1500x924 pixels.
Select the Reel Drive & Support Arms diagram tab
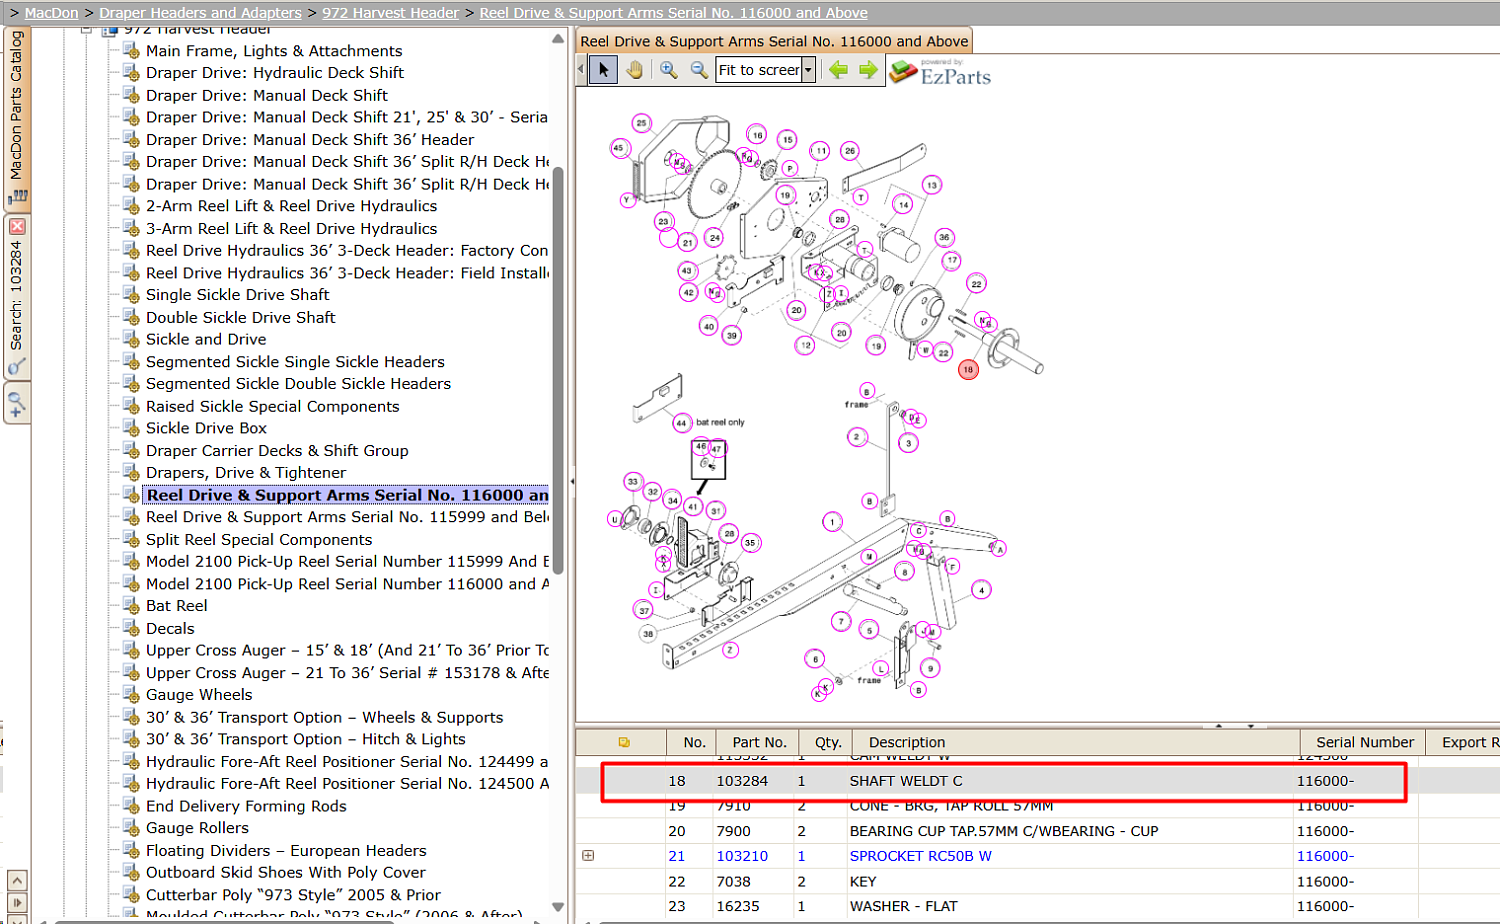point(774,41)
